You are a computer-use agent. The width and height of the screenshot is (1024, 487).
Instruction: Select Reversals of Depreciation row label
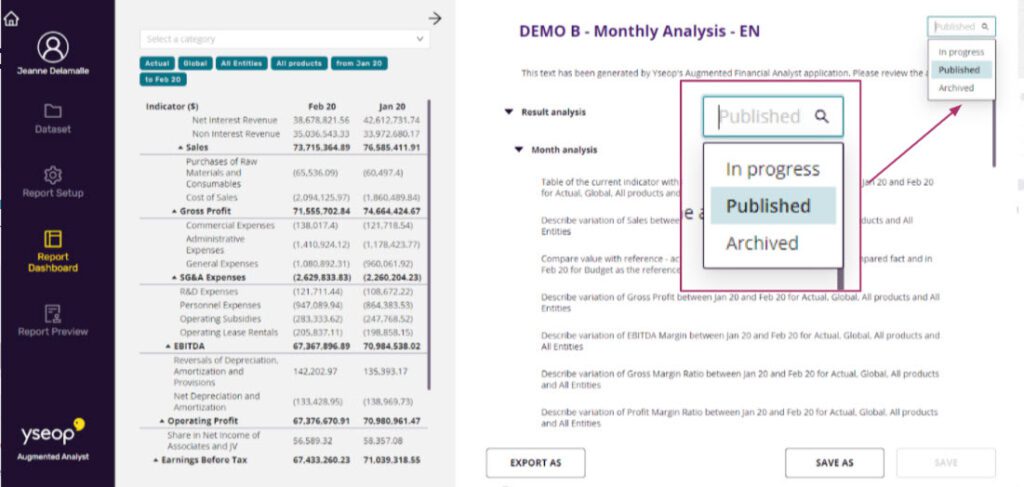tap(225, 371)
